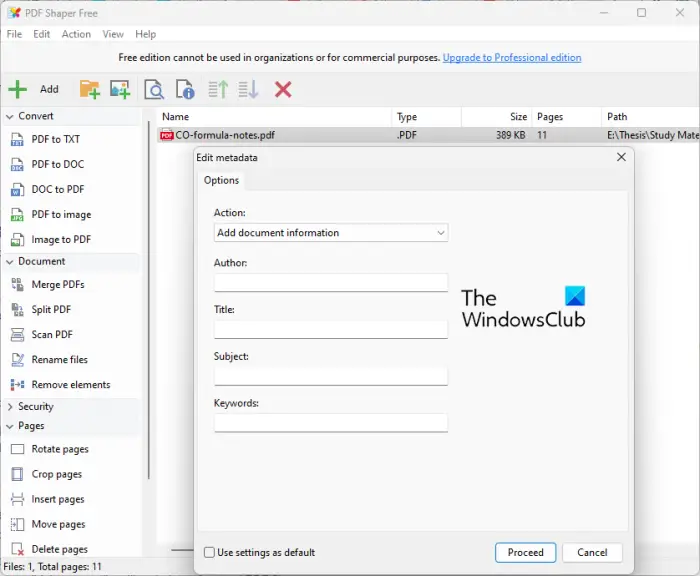Select the CO-formula-notes.pdf file name
Viewport: 700px width, 576px height.
point(225,135)
